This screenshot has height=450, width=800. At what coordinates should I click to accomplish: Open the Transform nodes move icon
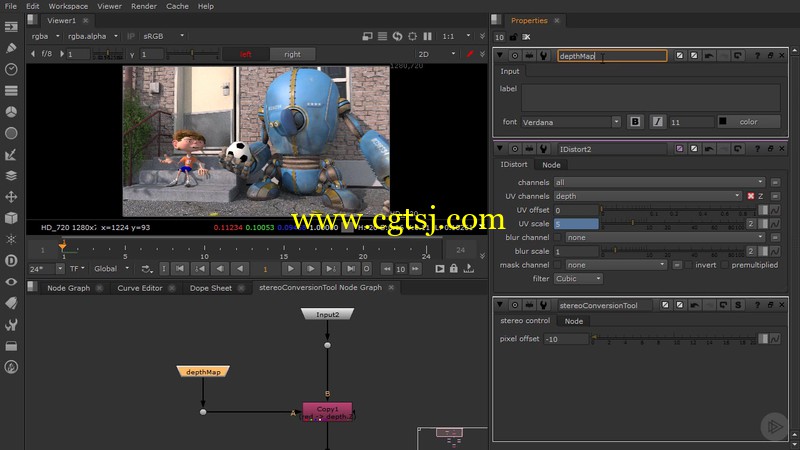11,197
